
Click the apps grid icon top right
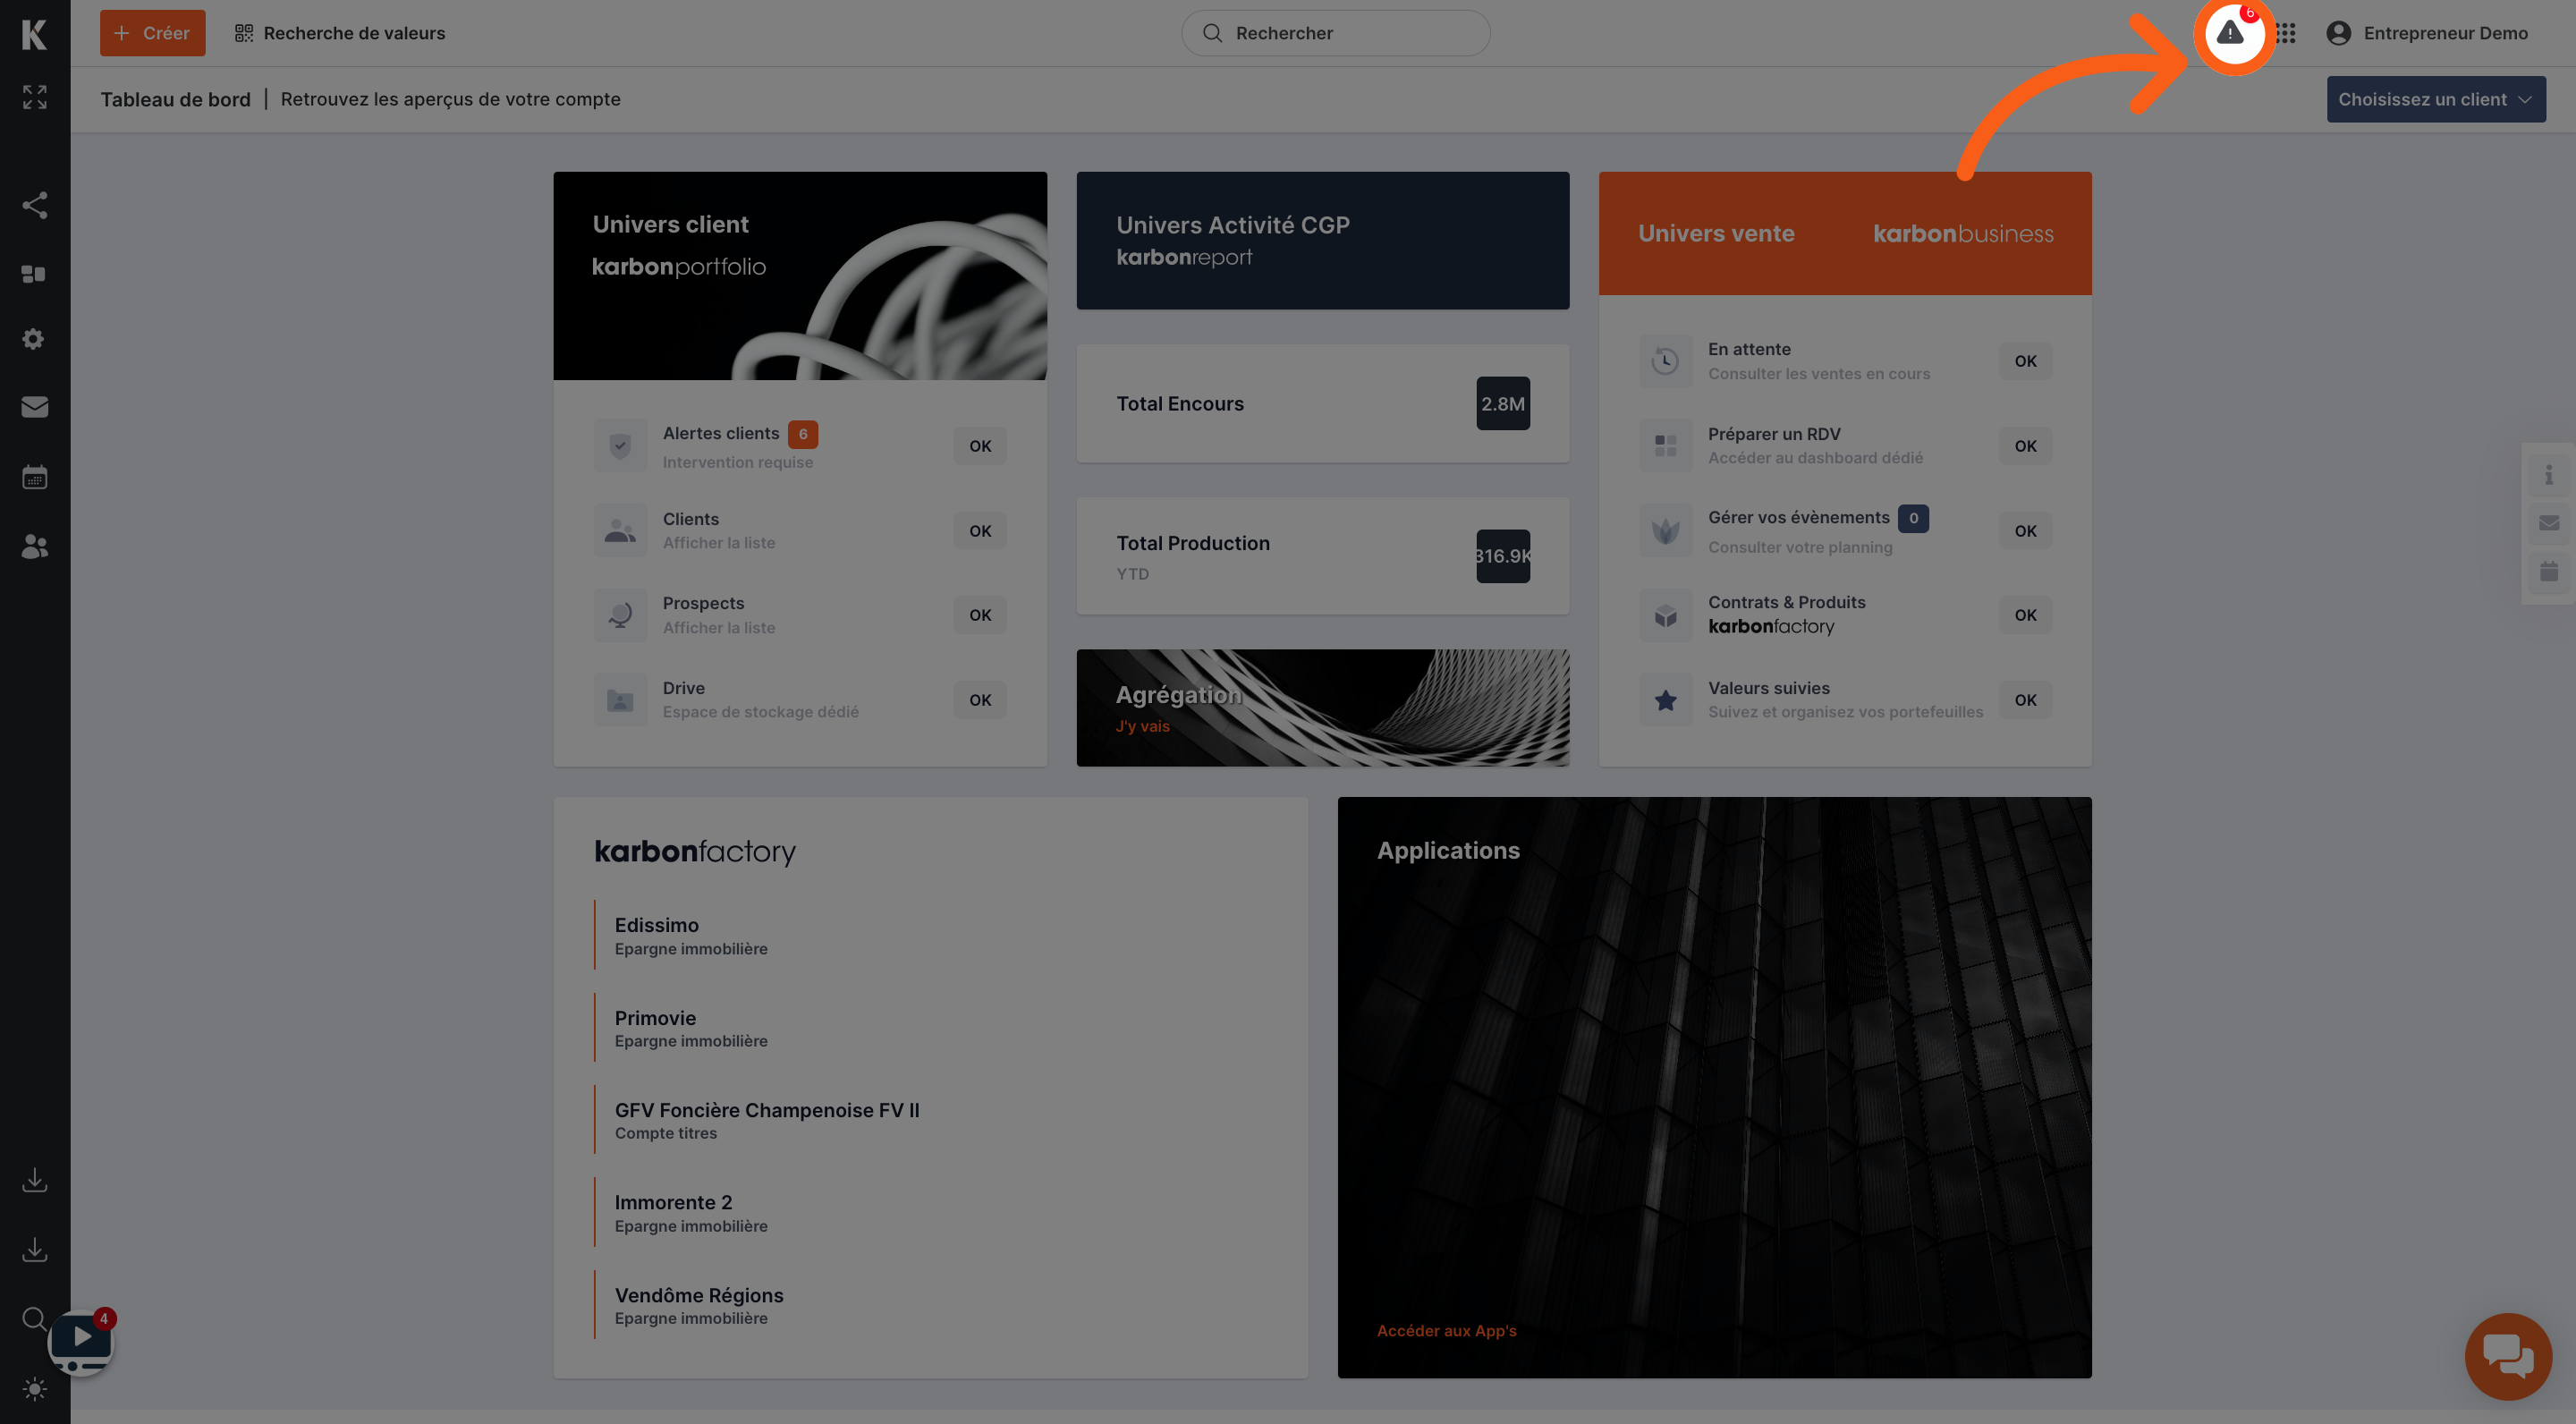[2285, 33]
